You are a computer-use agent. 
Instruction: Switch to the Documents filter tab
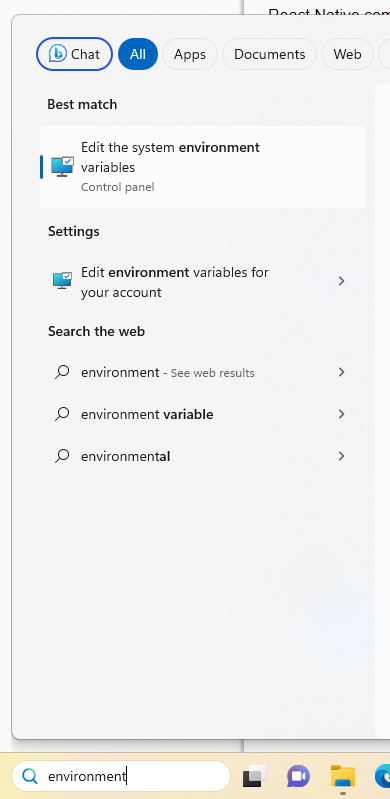pyautogui.click(x=269, y=54)
